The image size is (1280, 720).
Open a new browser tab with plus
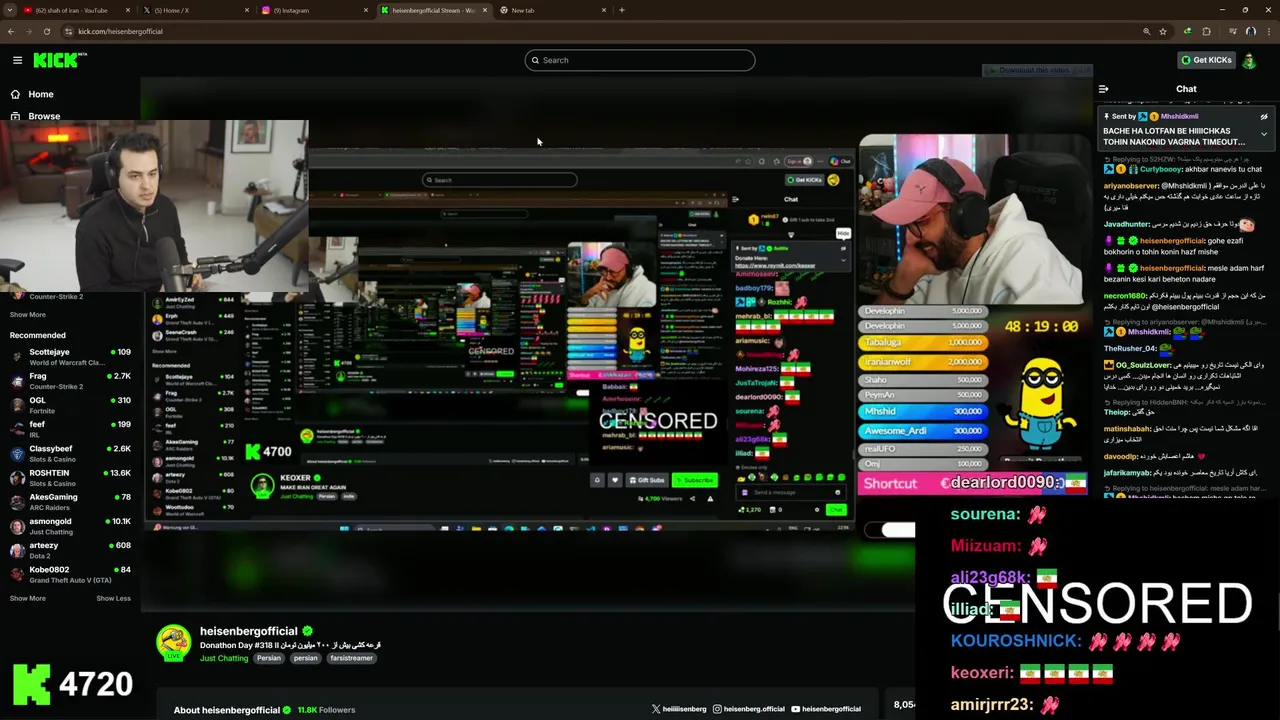tap(622, 10)
